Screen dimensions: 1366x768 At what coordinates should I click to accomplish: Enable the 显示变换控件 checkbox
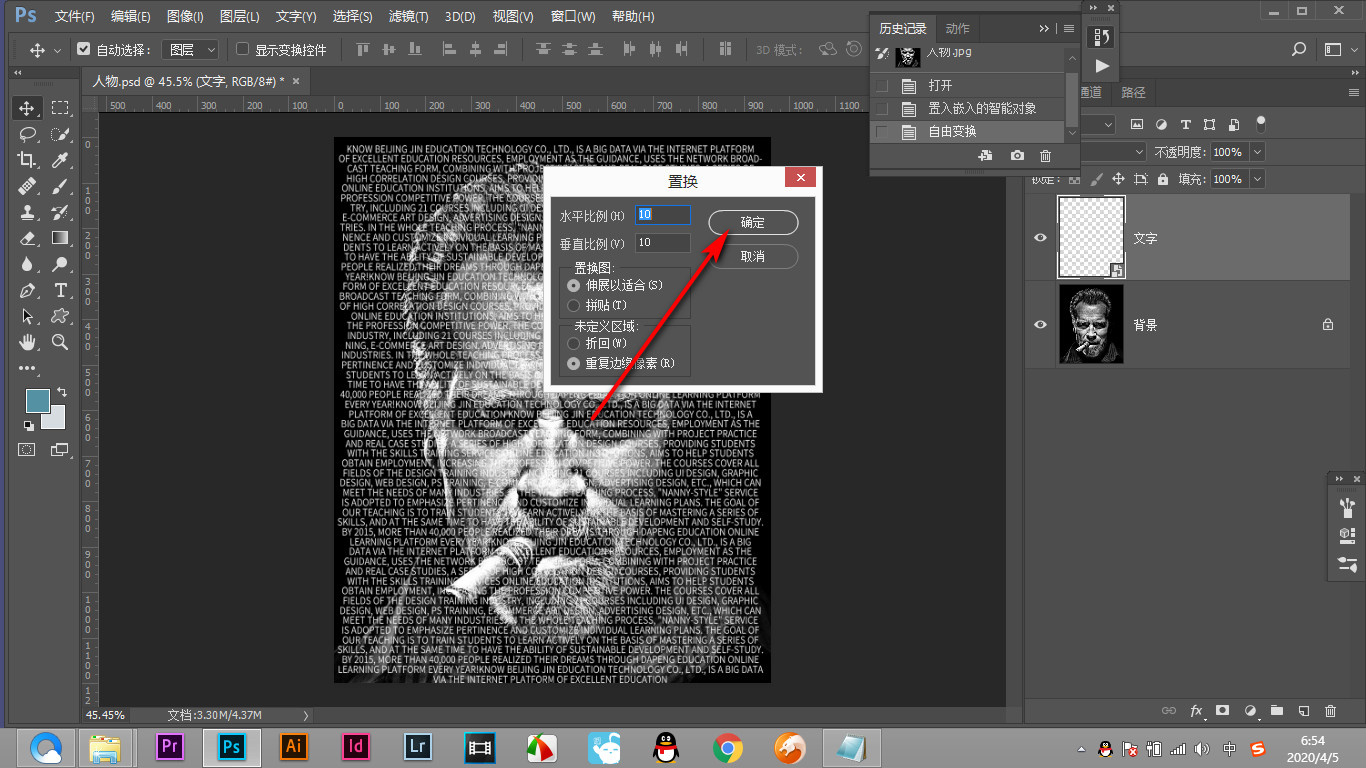pyautogui.click(x=242, y=49)
